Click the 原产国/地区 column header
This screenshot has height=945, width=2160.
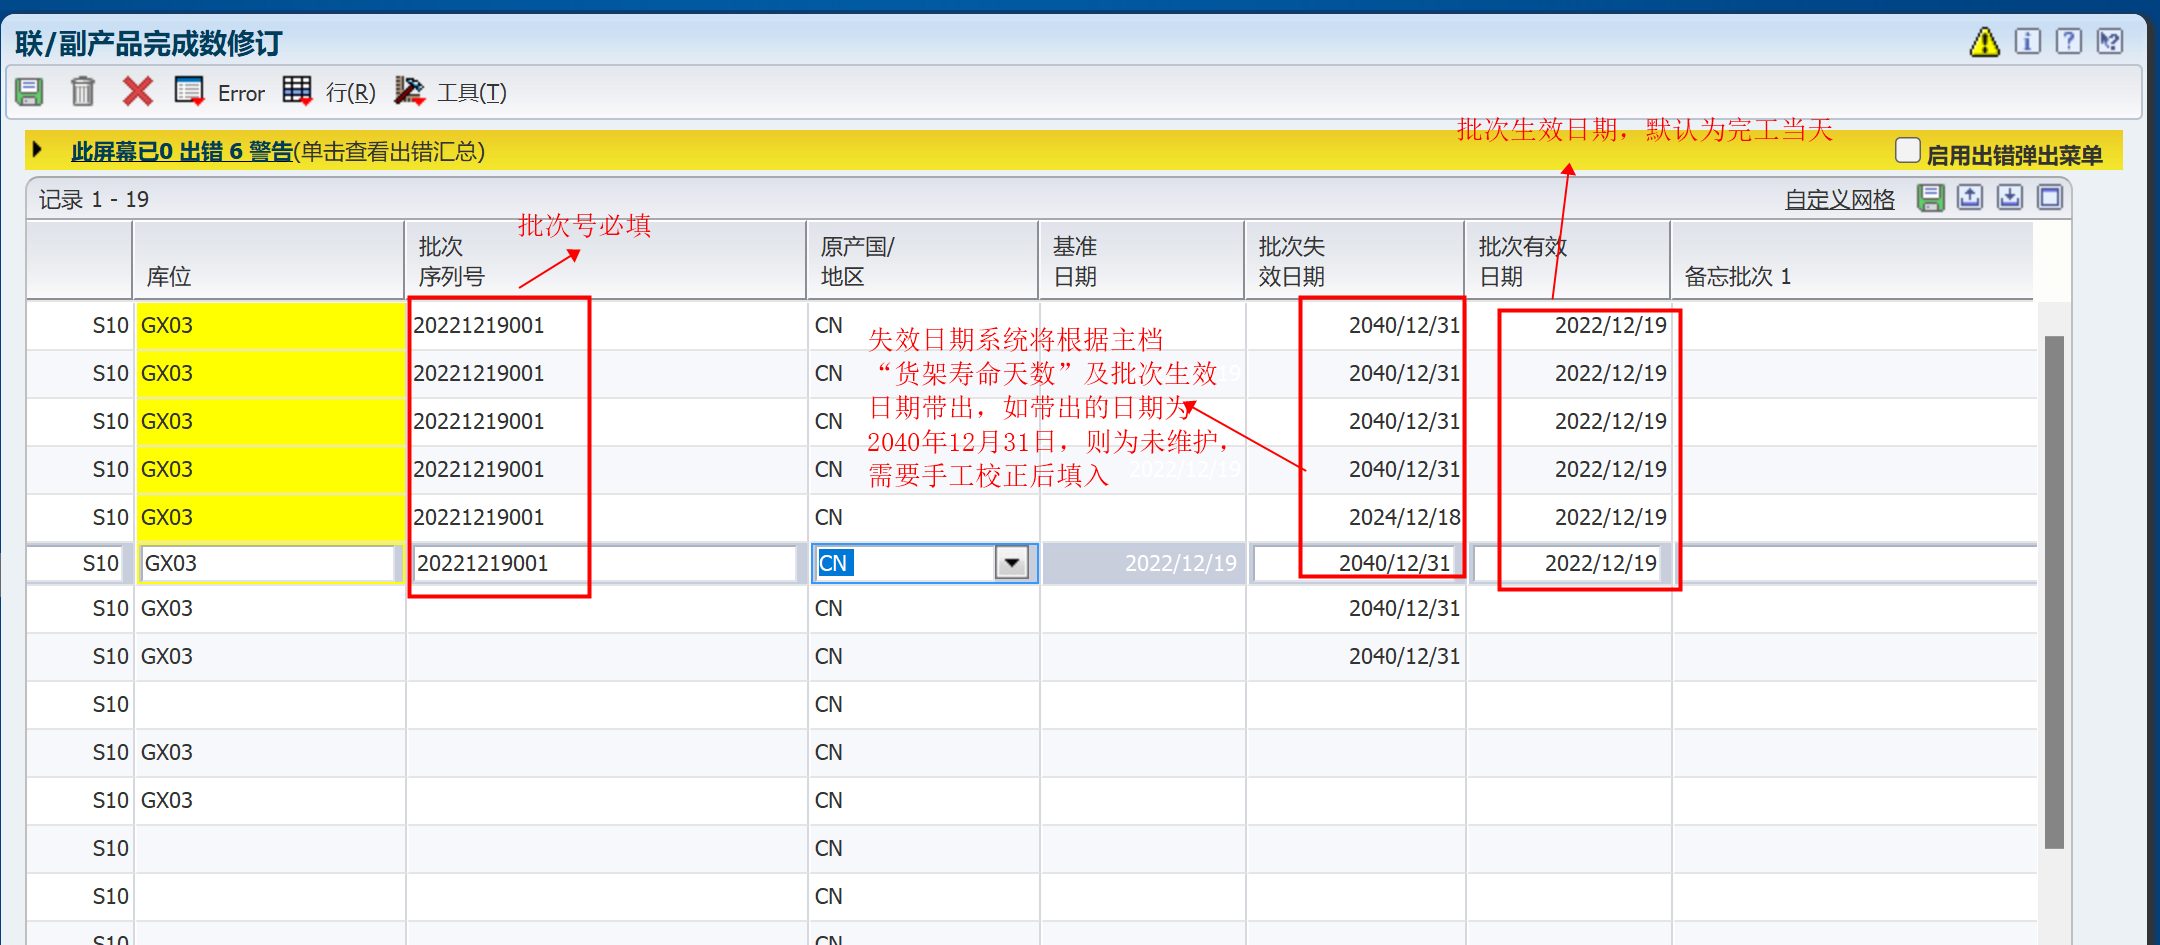tap(923, 260)
